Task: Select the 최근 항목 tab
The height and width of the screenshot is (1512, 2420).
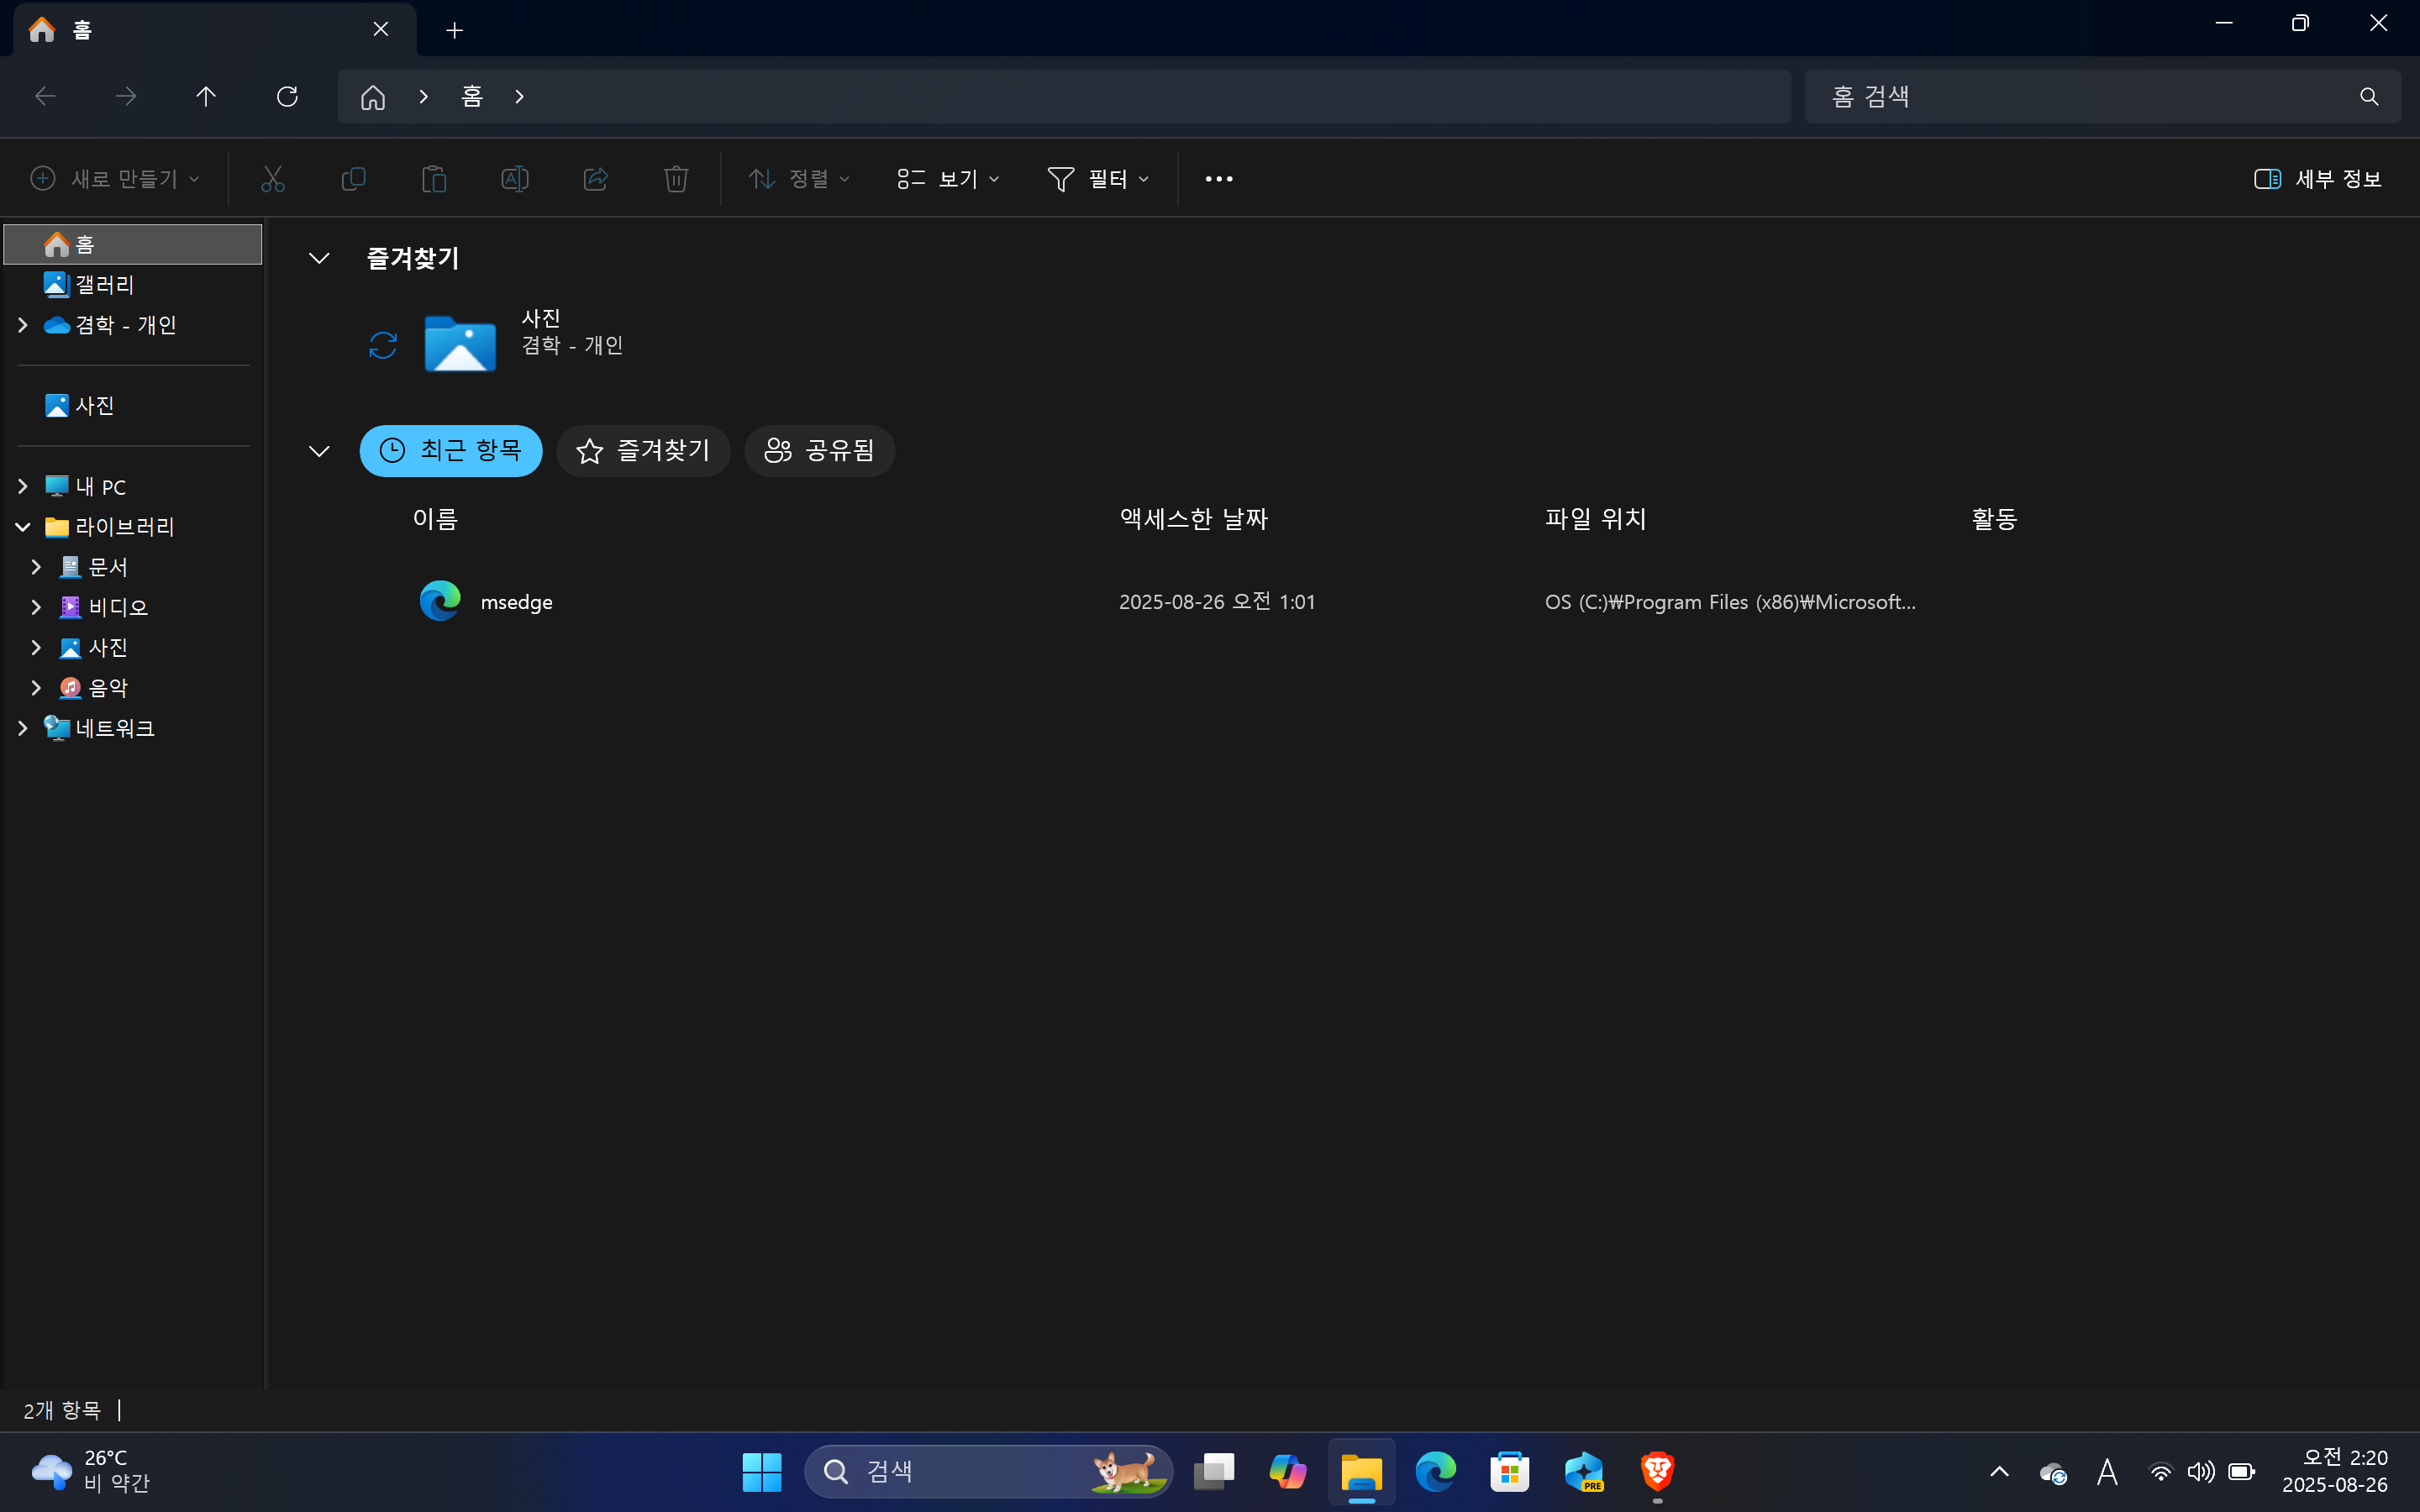Action: coord(451,451)
